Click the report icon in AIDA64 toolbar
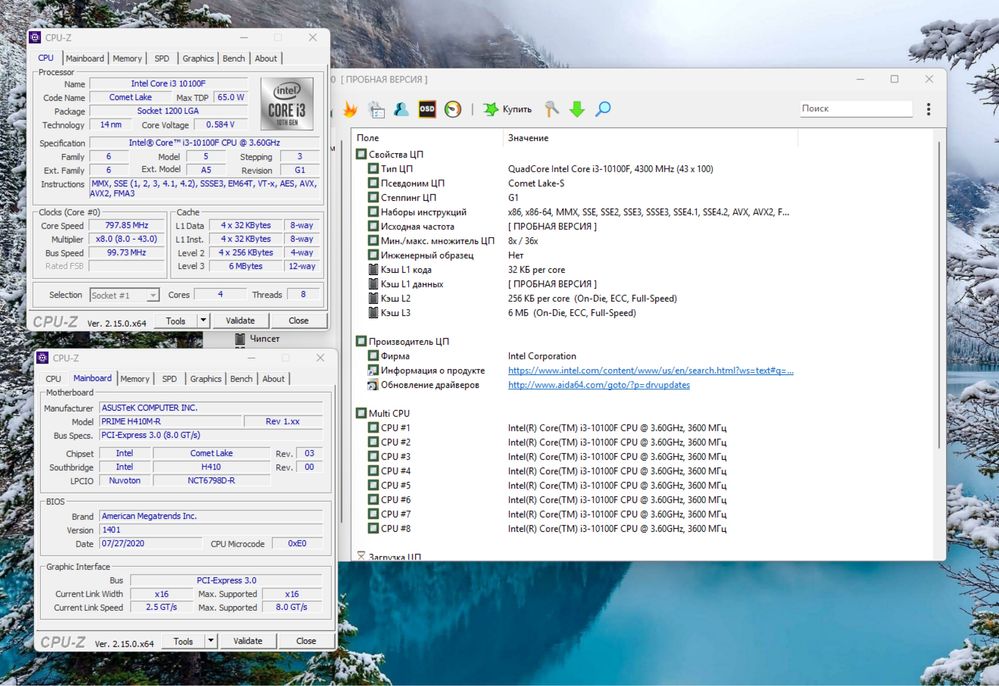Image resolution: width=999 pixels, height=686 pixels. [x=377, y=110]
